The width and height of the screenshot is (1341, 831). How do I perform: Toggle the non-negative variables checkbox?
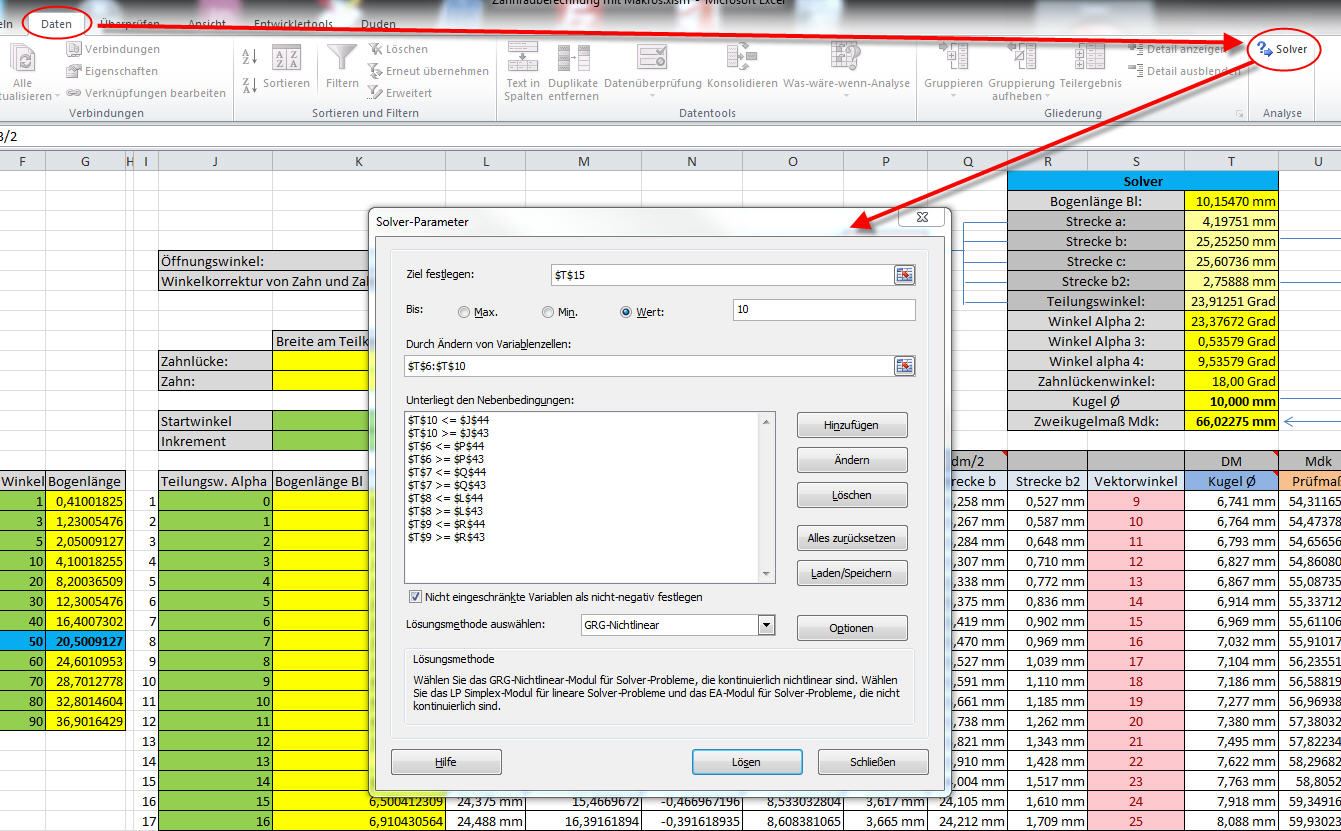(416, 597)
